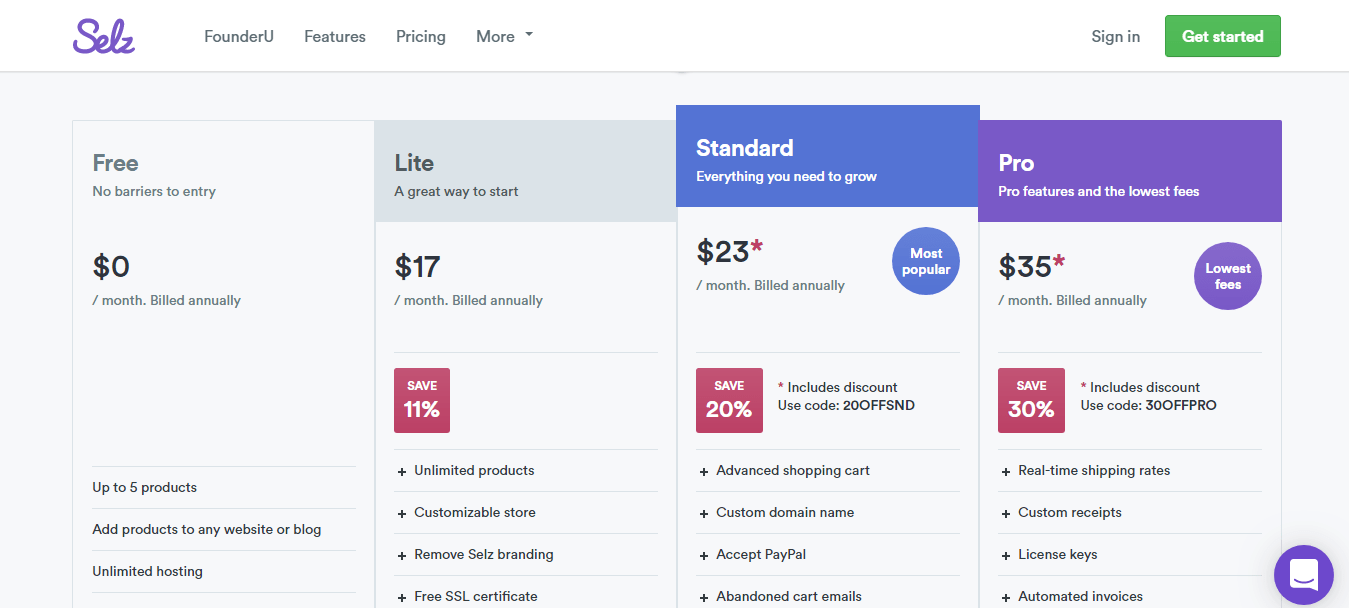The width and height of the screenshot is (1349, 608).
Task: Expand the More navigation dropdown
Action: coord(504,36)
